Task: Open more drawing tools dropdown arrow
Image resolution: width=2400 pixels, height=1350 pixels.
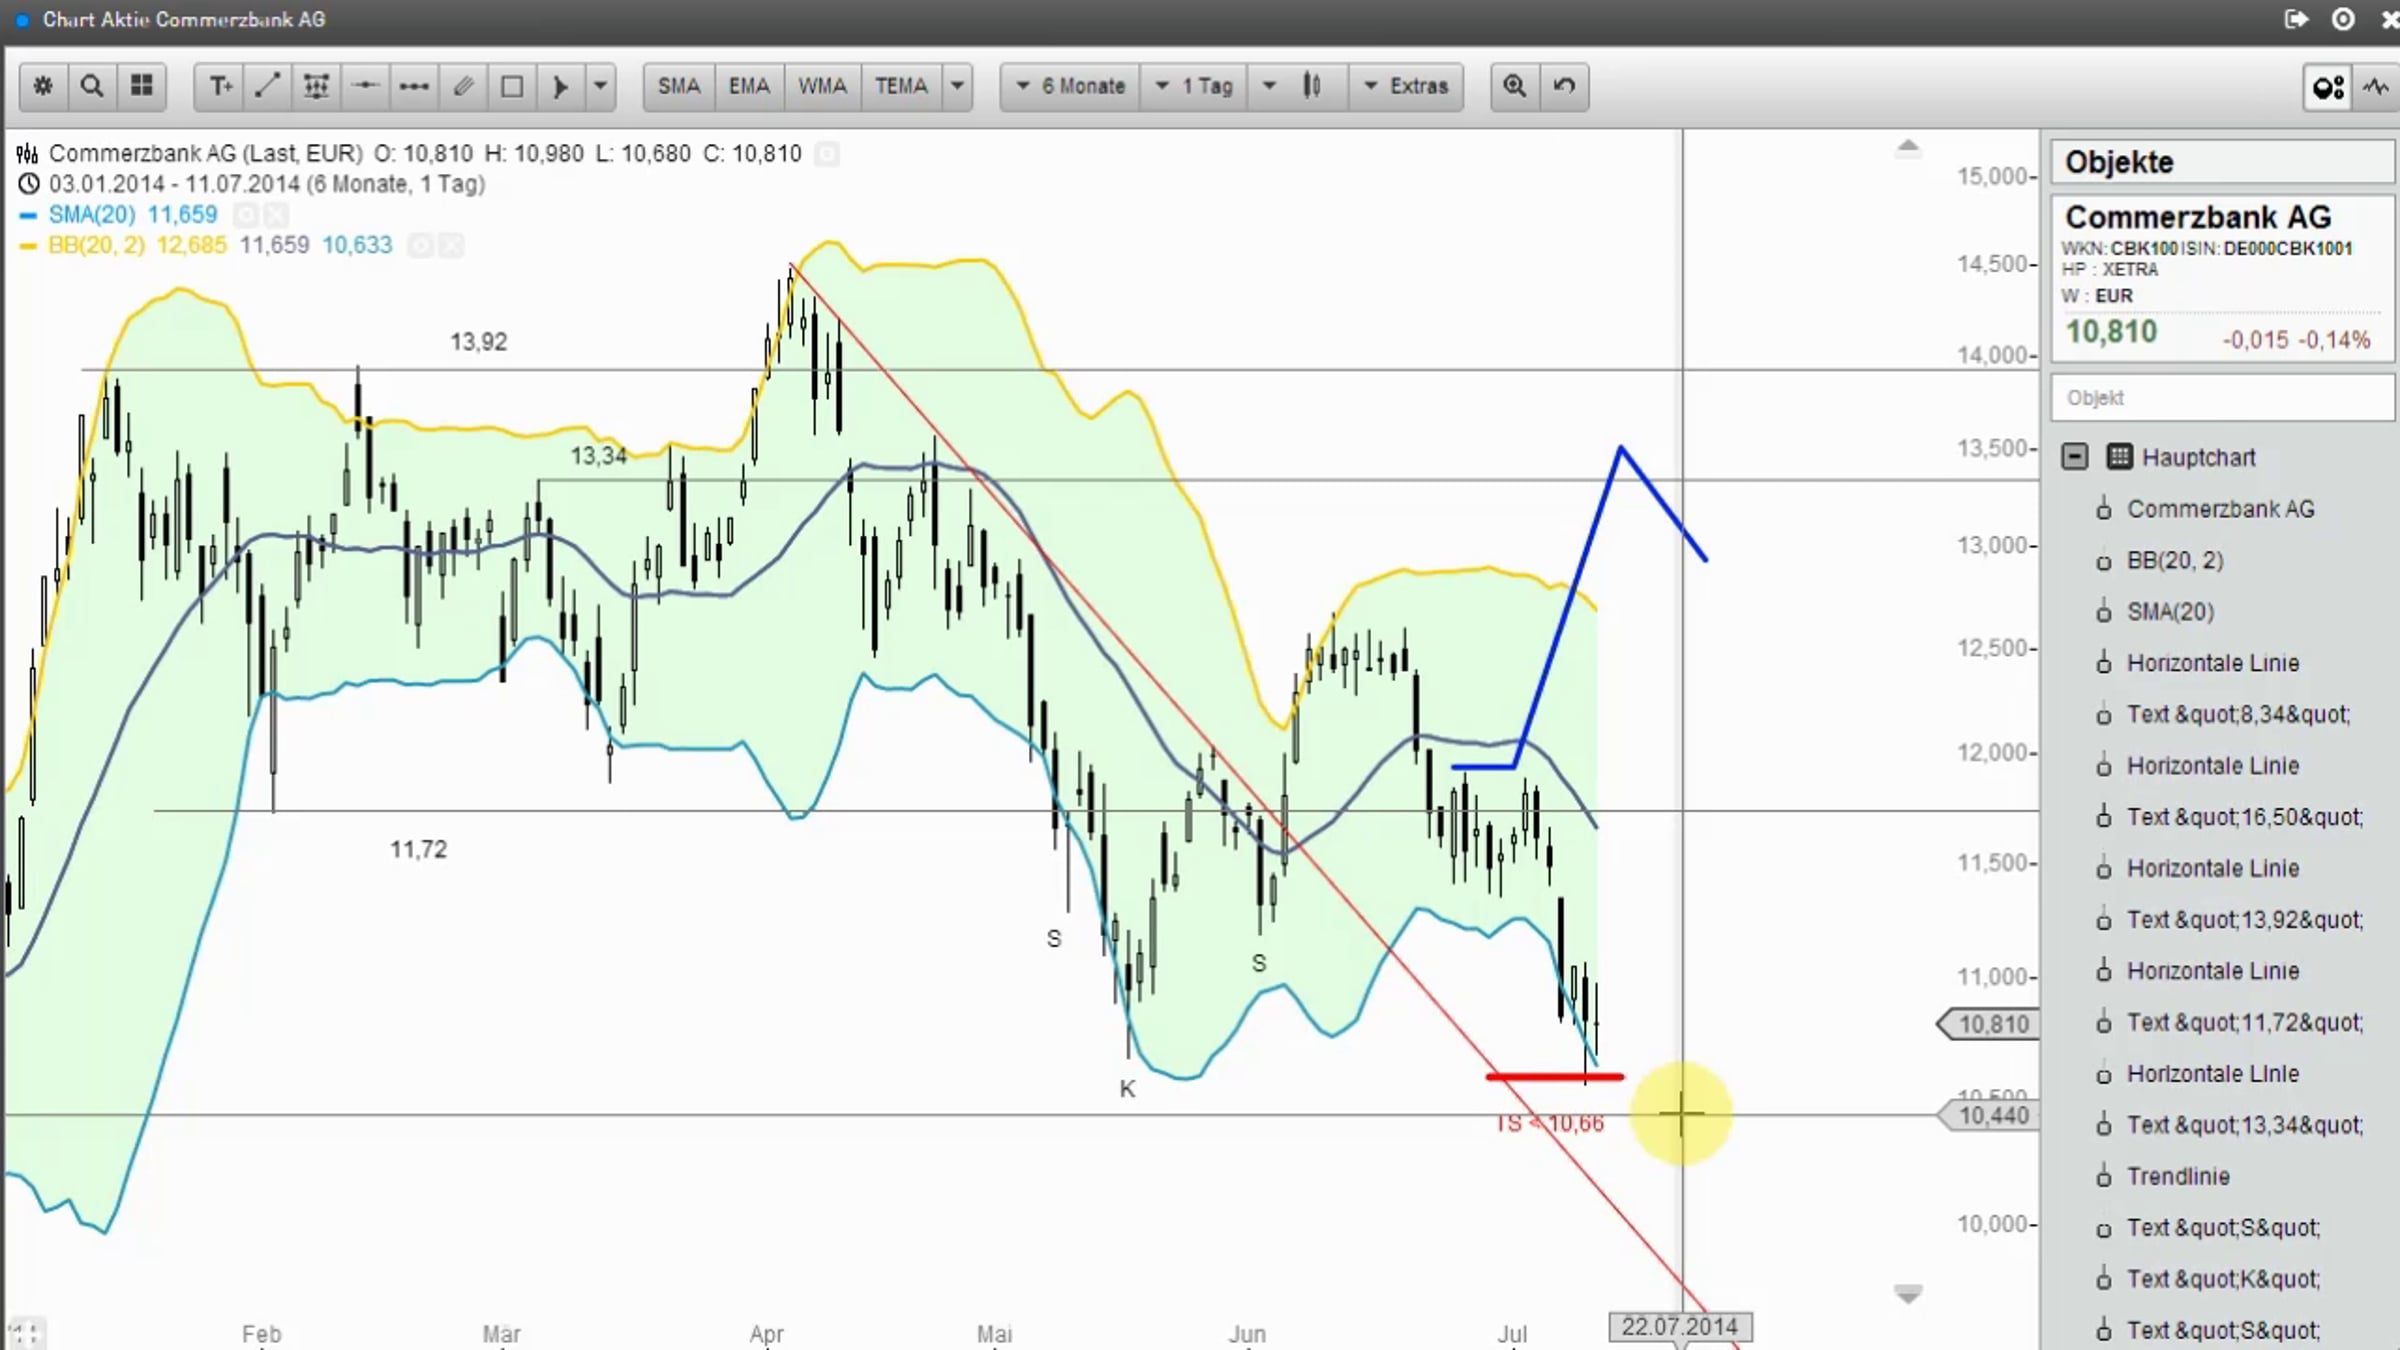Action: coord(600,86)
